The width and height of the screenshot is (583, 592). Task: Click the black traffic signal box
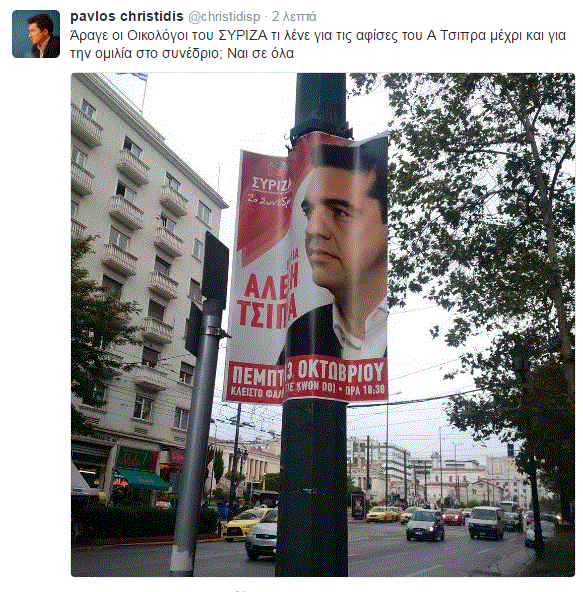pyautogui.click(x=215, y=265)
